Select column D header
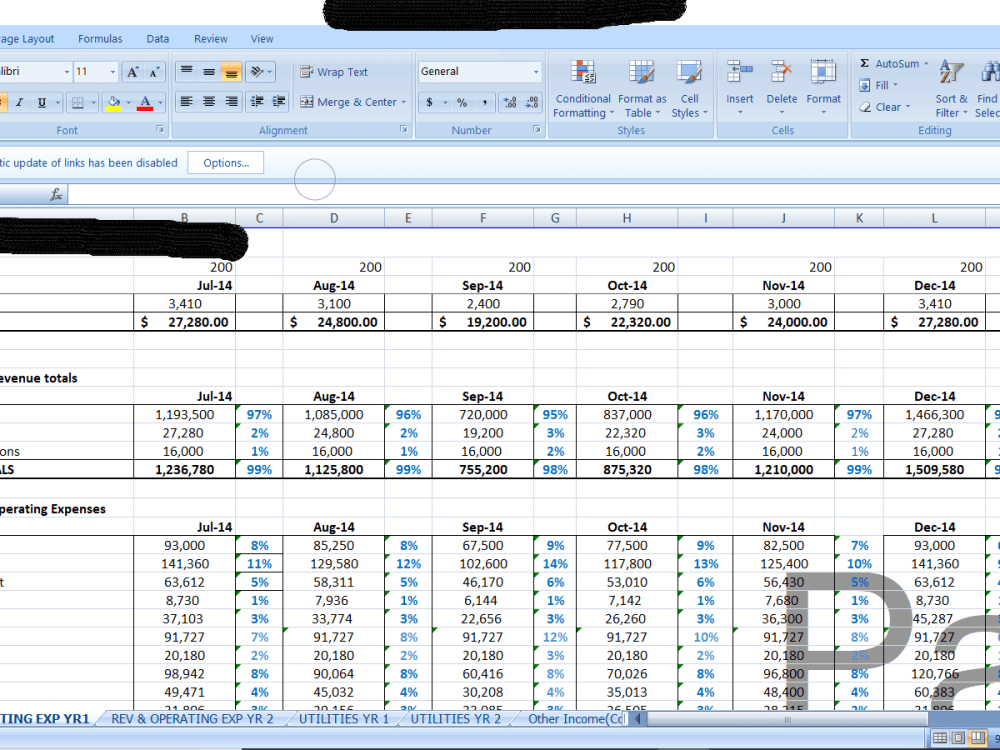Viewport: 1000px width, 750px height. [334, 218]
